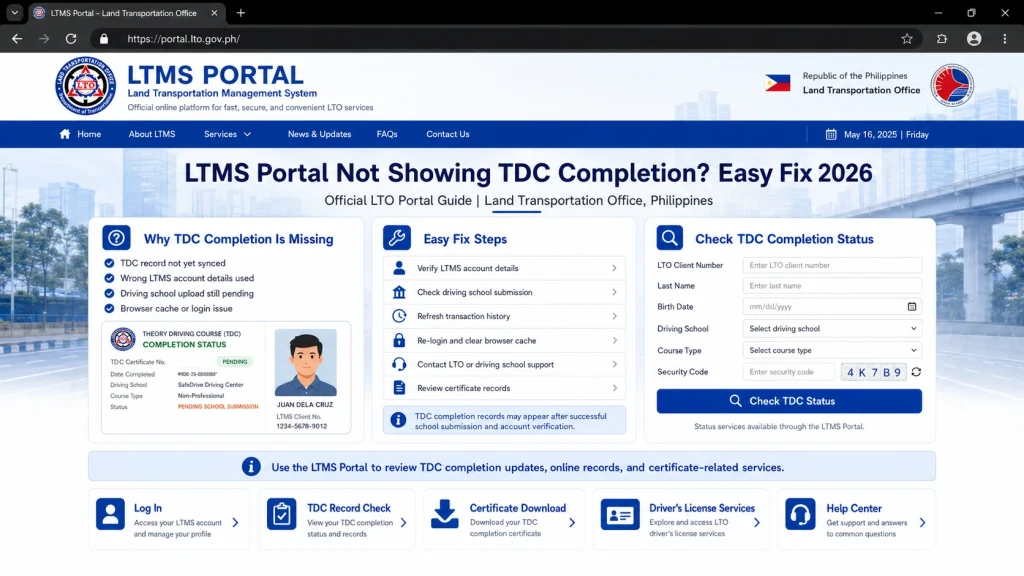Viewport: 1024px width, 576px height.
Task: Focus the Last Name input field
Action: click(832, 285)
